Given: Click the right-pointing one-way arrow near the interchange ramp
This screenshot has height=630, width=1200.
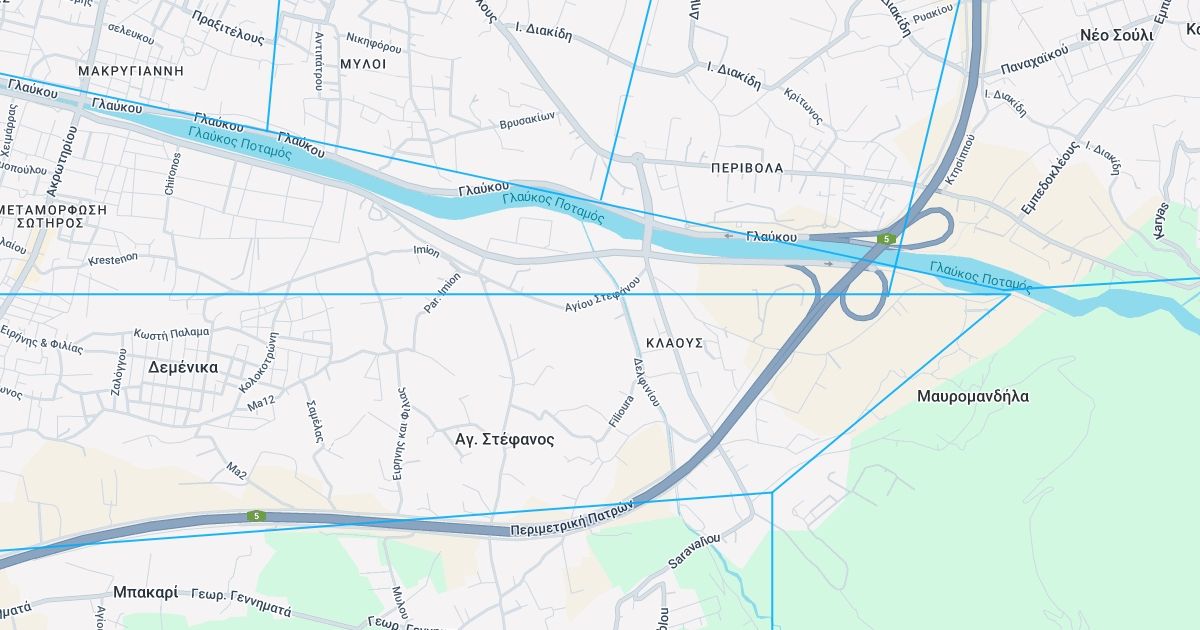Looking at the screenshot, I should coord(828,264).
